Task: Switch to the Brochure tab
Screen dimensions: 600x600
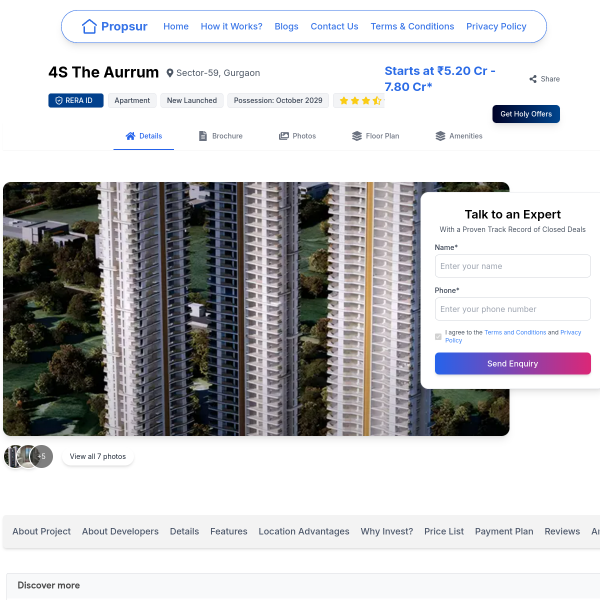Action: point(221,136)
